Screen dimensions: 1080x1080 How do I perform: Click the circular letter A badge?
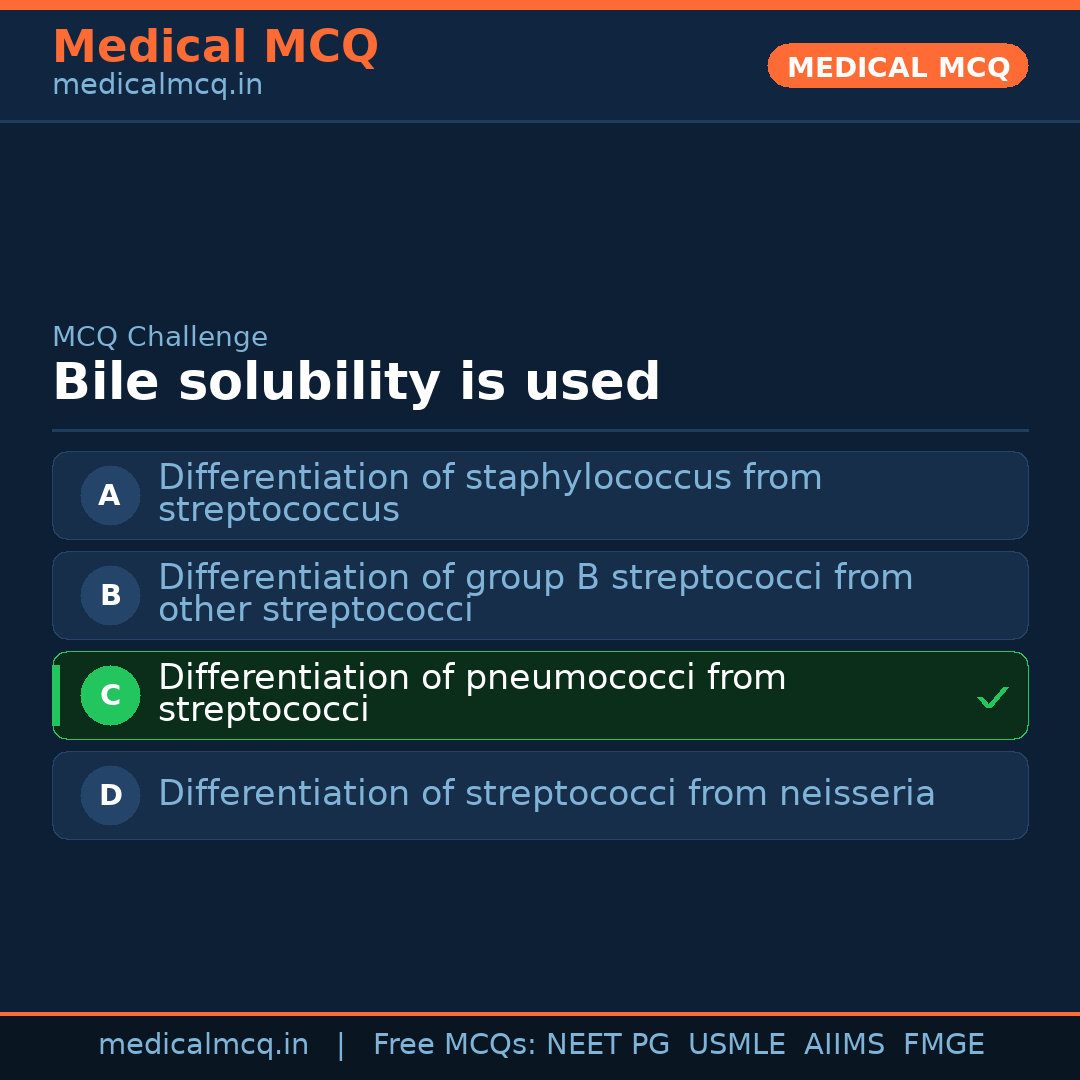click(x=110, y=495)
